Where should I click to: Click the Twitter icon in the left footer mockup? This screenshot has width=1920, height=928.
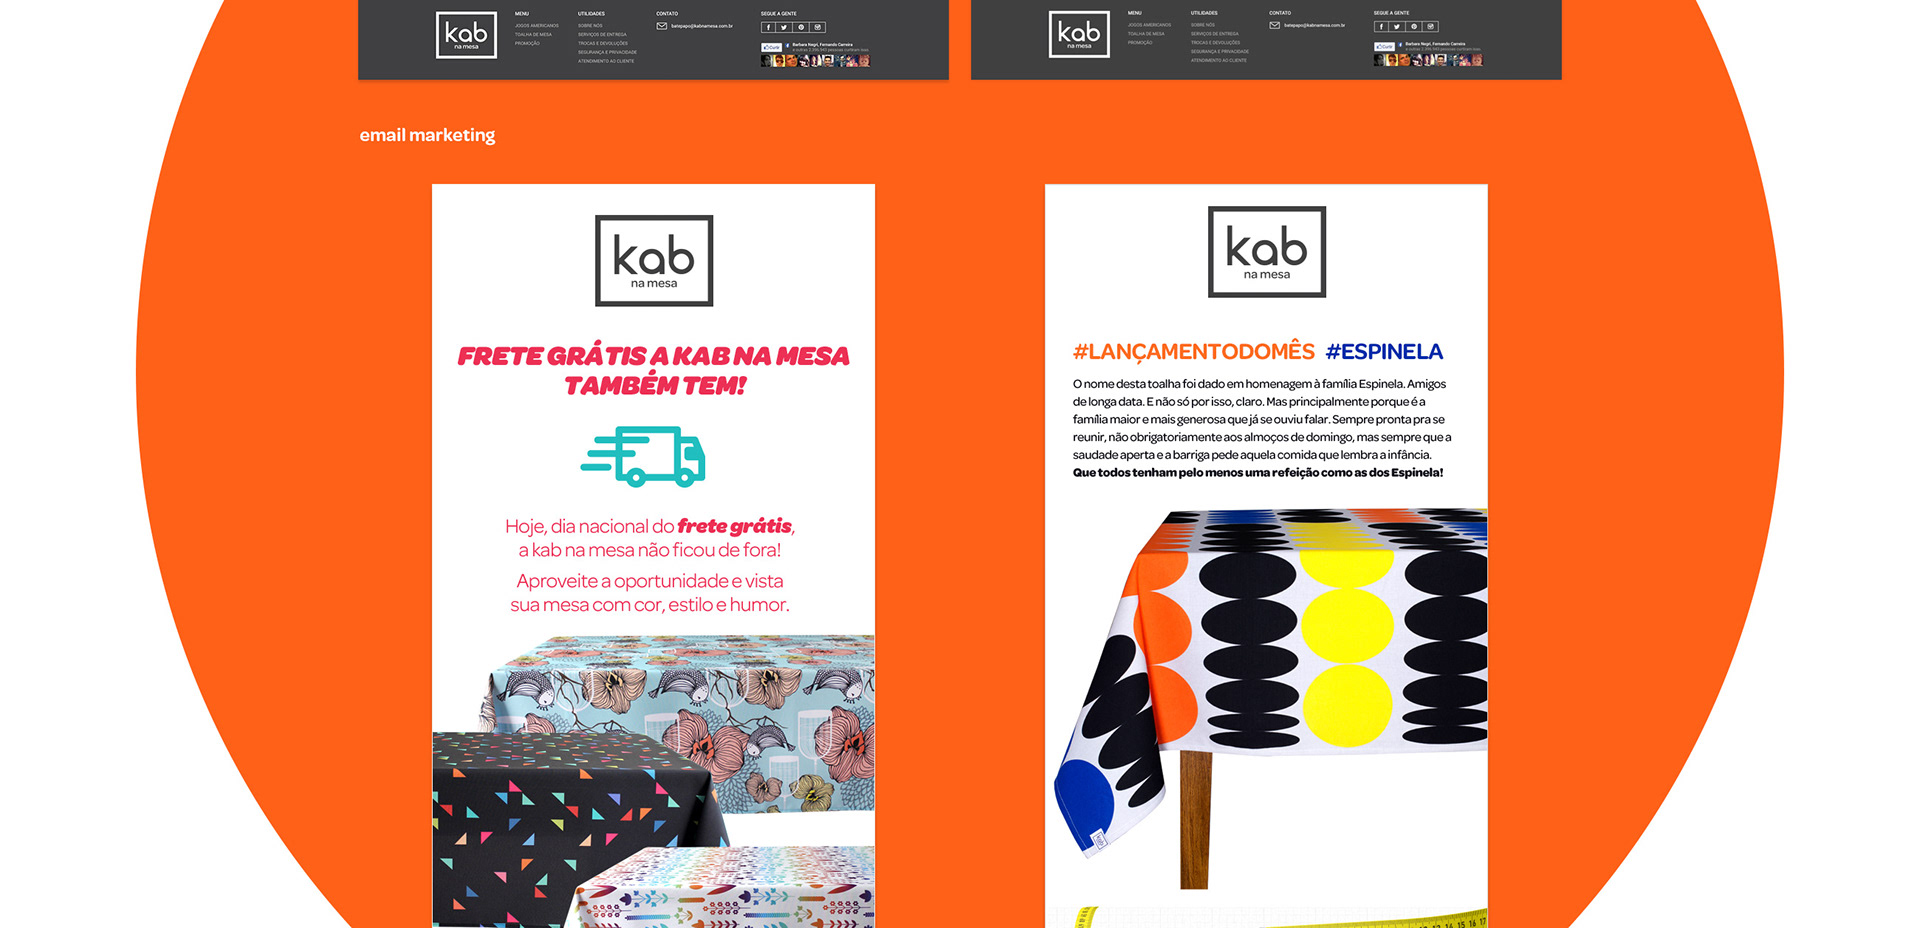click(x=784, y=27)
